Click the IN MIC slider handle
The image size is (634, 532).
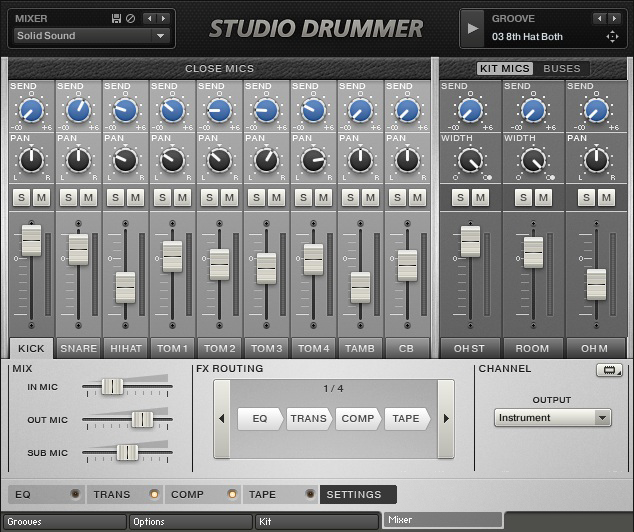(112, 386)
